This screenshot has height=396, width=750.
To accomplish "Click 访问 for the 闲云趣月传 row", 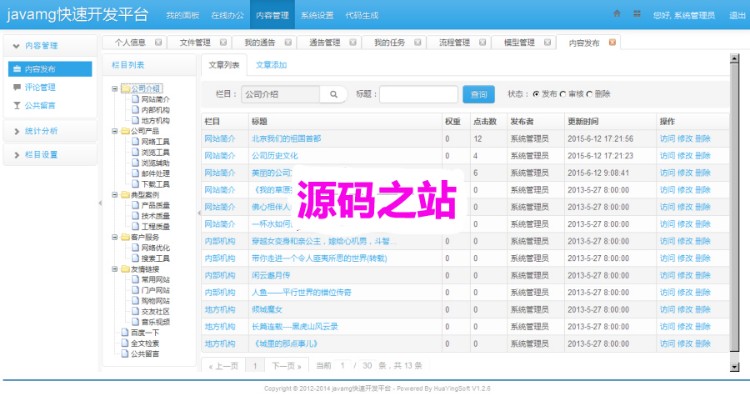I will click(667, 275).
